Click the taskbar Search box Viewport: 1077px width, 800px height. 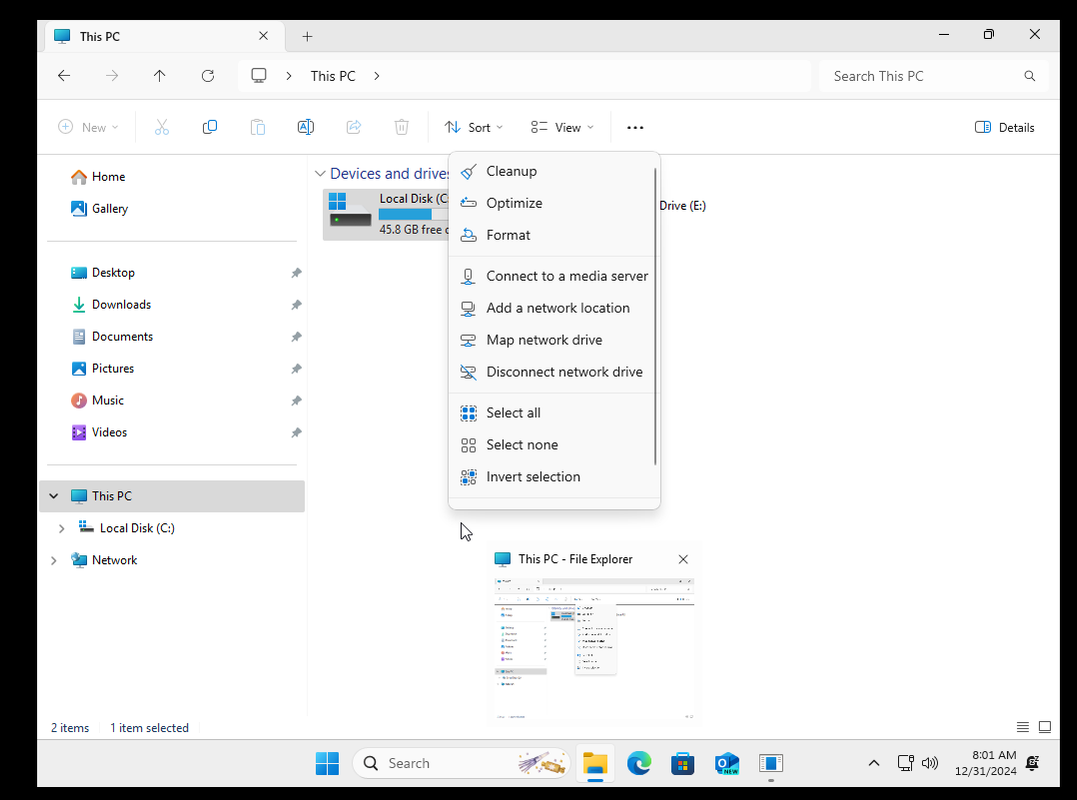point(462,763)
